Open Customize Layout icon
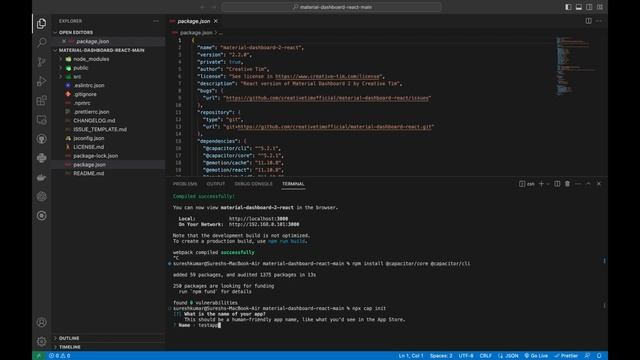 [600, 7]
